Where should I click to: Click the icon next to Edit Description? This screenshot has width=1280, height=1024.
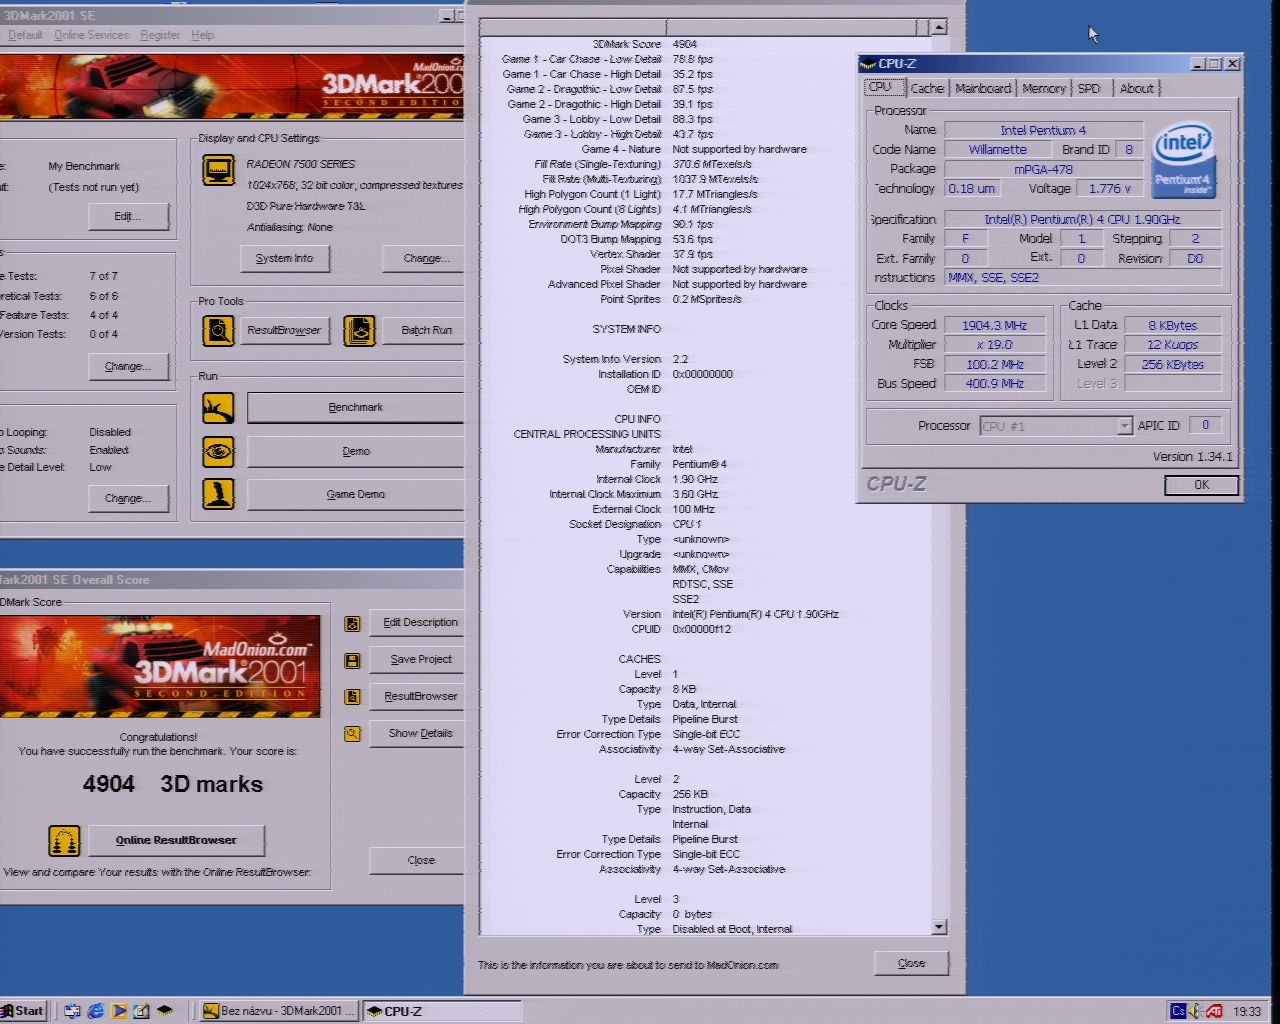click(352, 623)
